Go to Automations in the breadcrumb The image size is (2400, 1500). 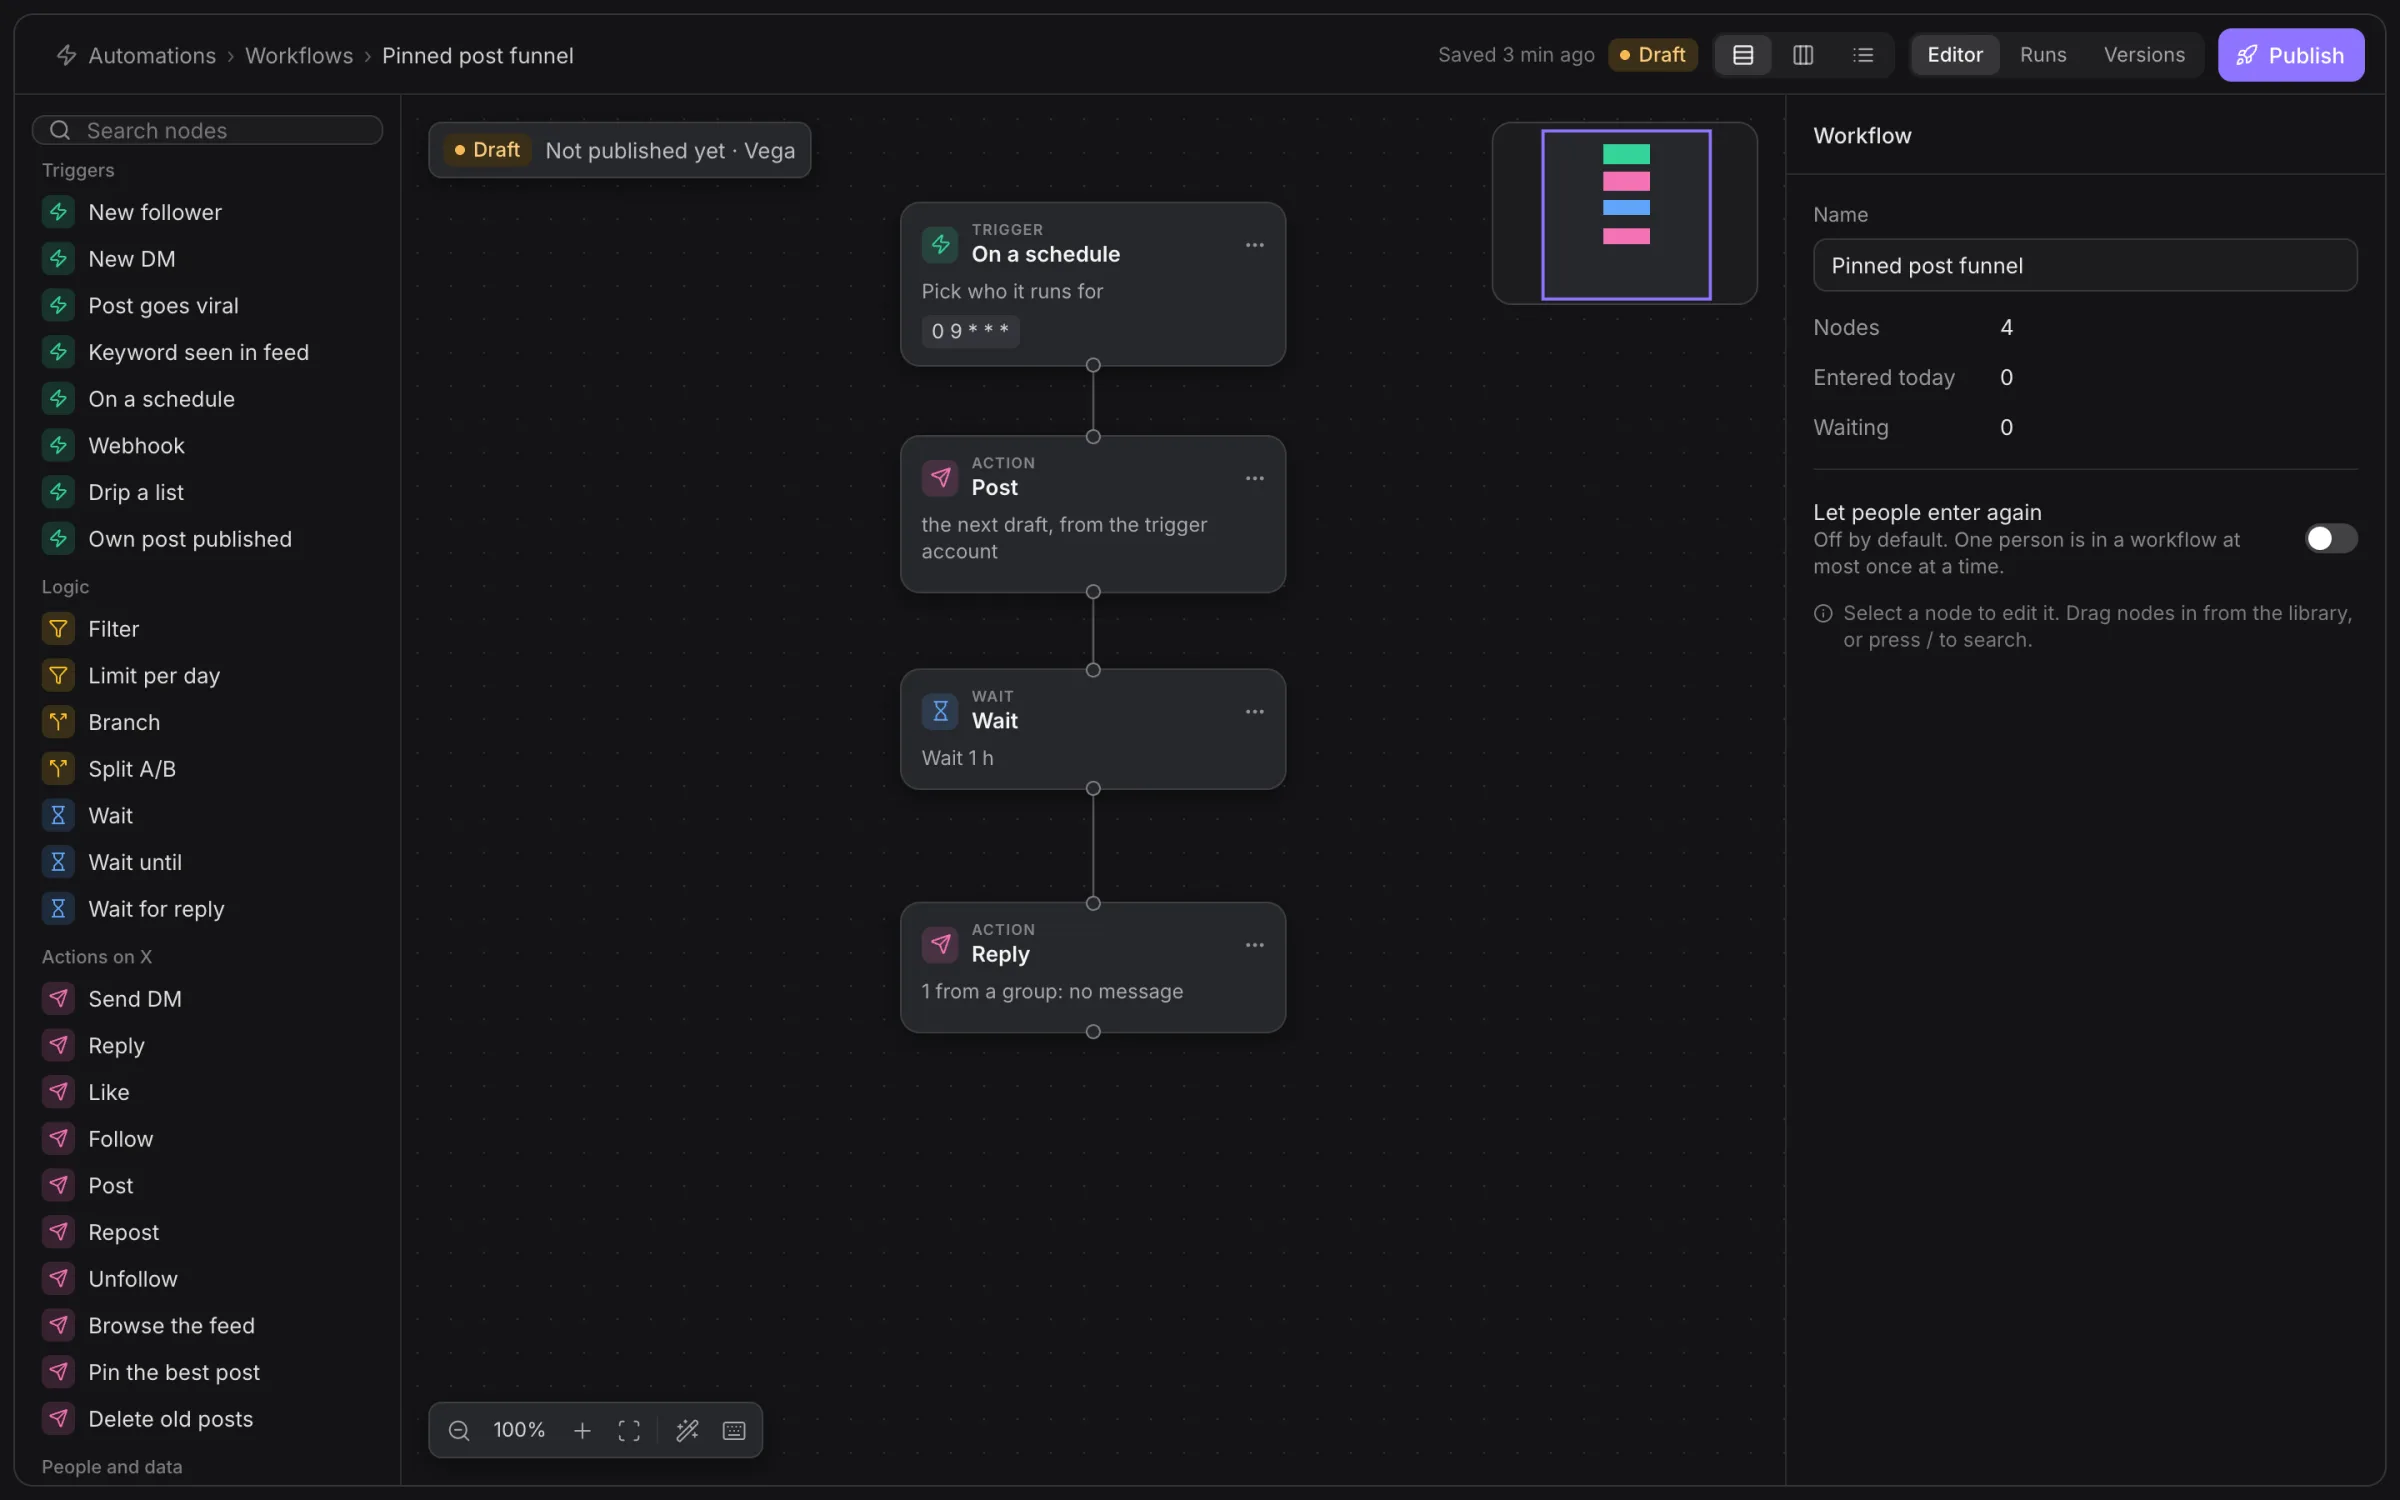152,56
